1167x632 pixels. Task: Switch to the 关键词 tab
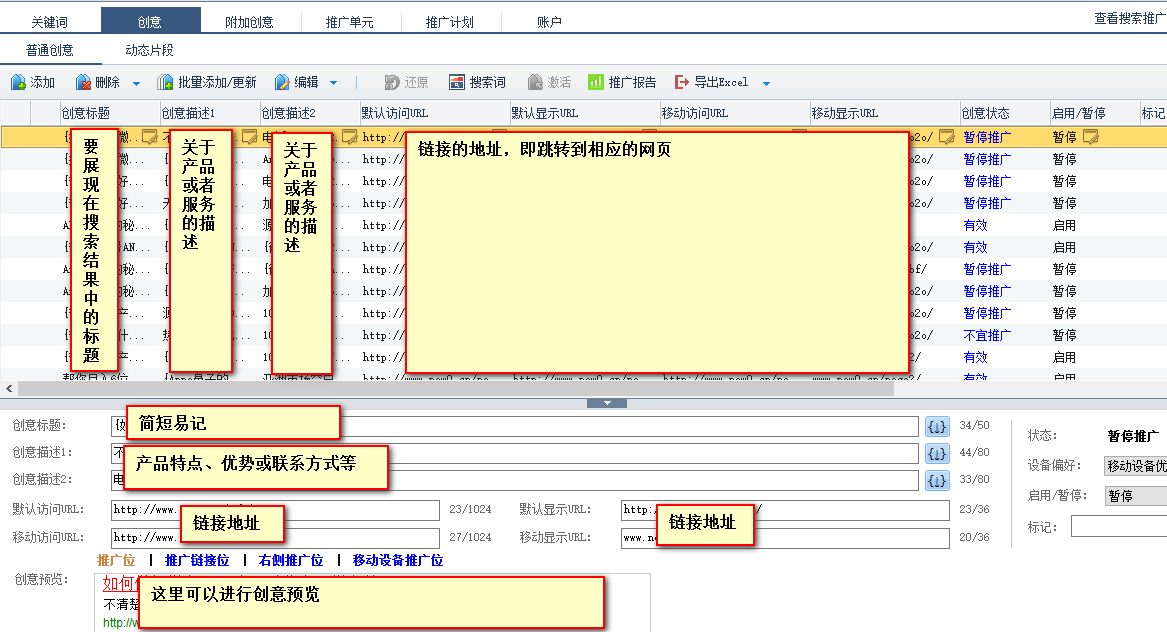click(x=50, y=22)
